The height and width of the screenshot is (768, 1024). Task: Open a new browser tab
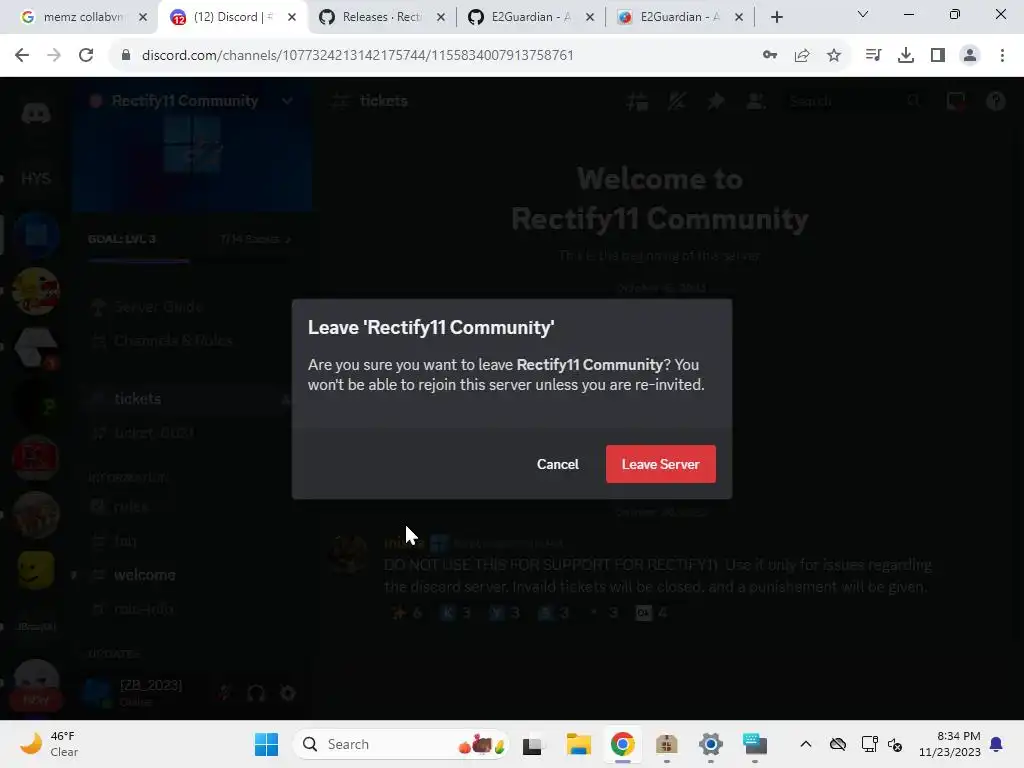coord(776,18)
